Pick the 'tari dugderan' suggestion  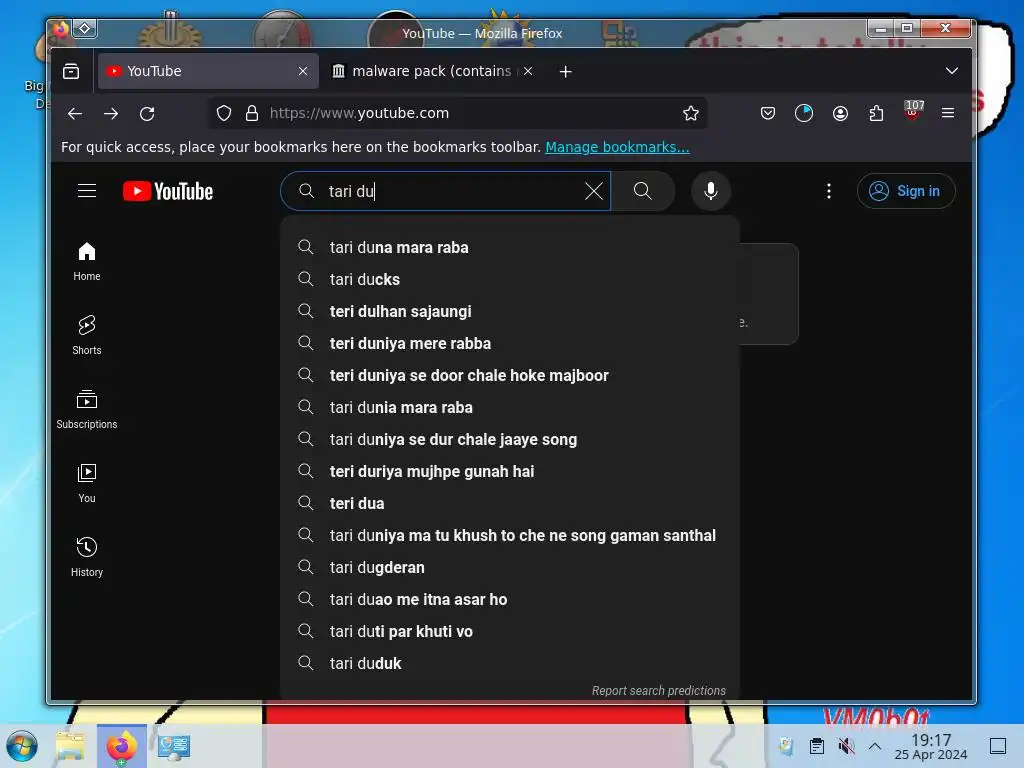(x=509, y=568)
